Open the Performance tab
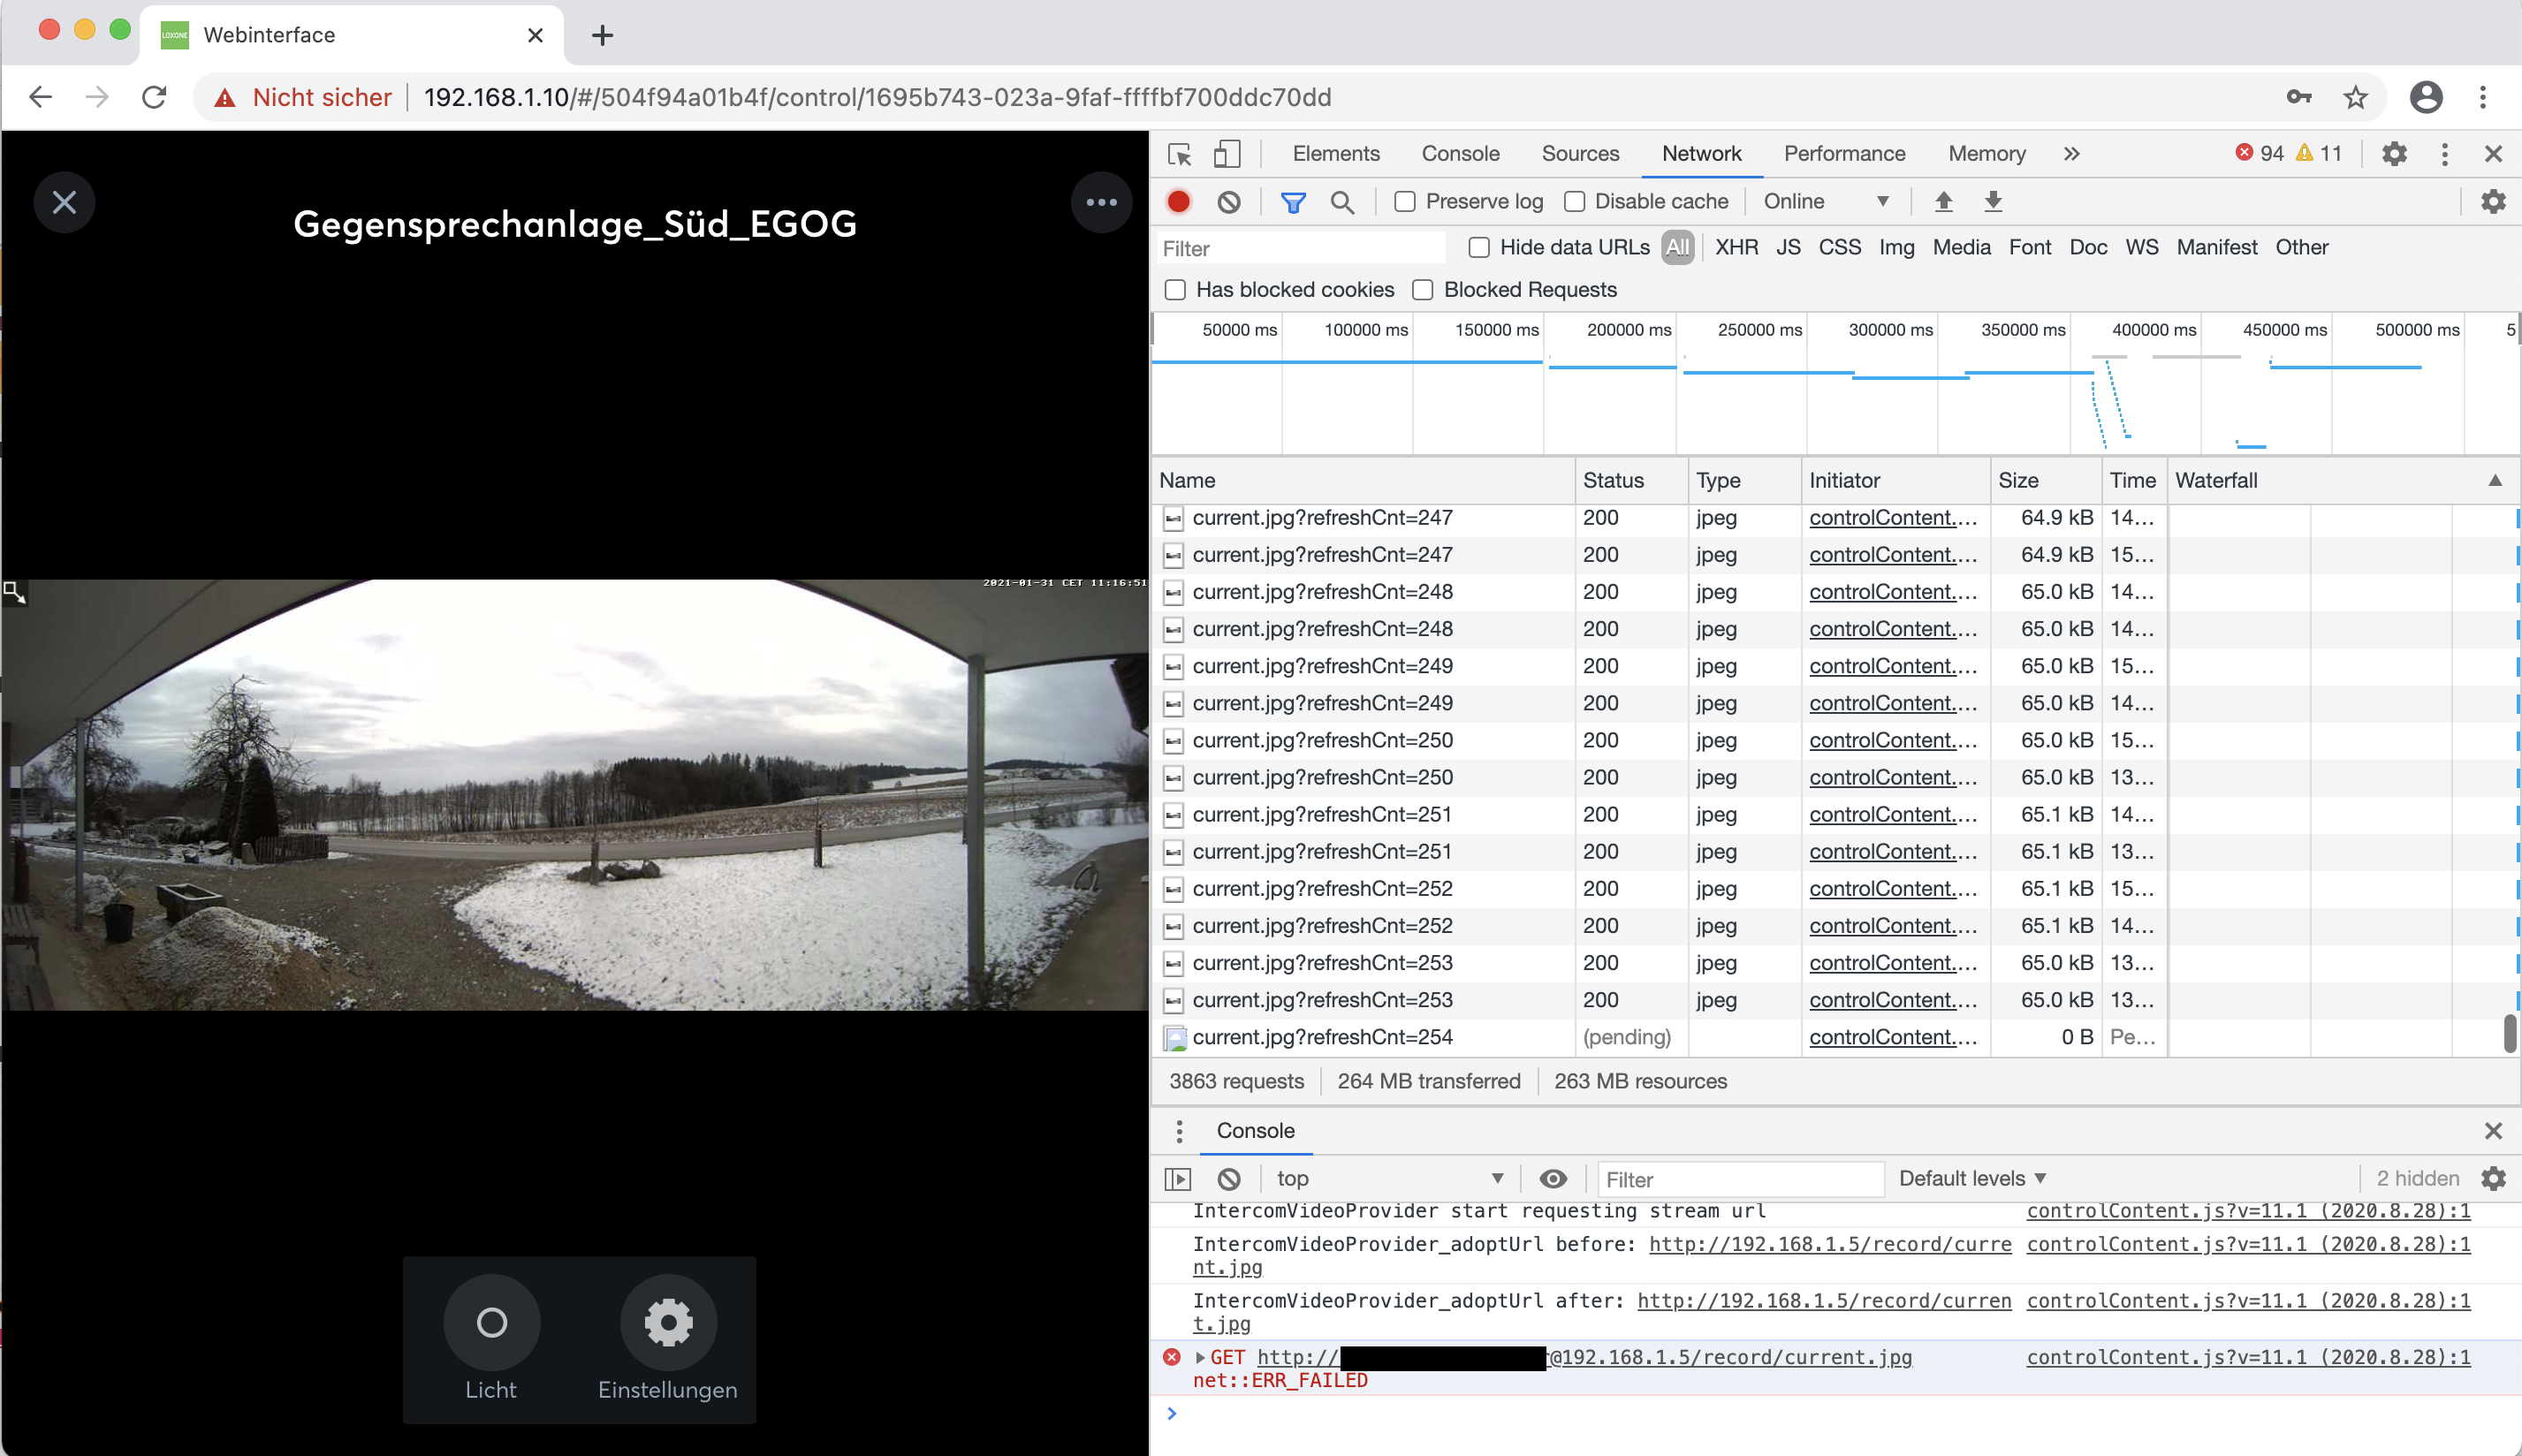2522x1456 pixels. (1844, 154)
